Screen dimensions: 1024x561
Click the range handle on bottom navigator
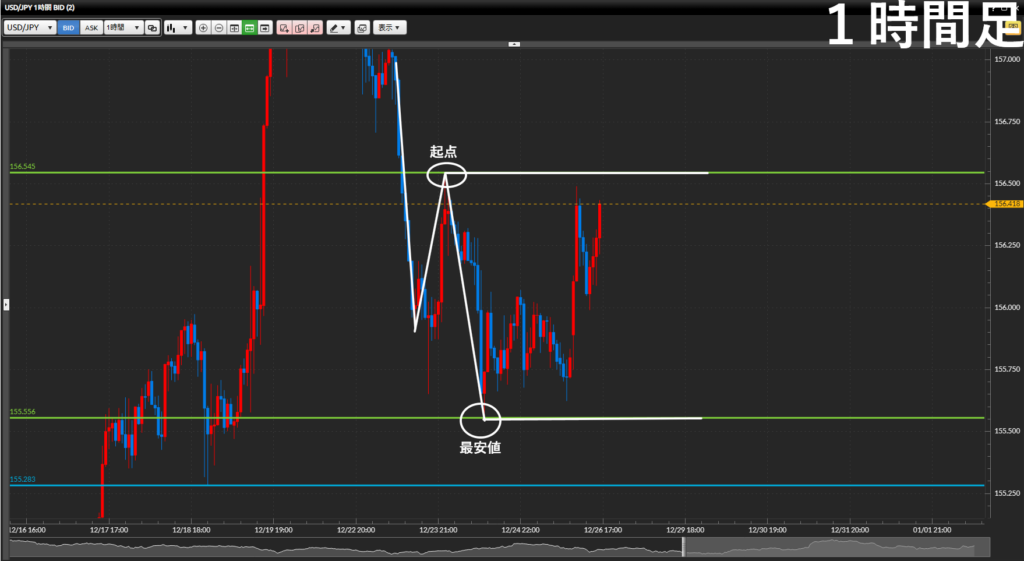684,547
